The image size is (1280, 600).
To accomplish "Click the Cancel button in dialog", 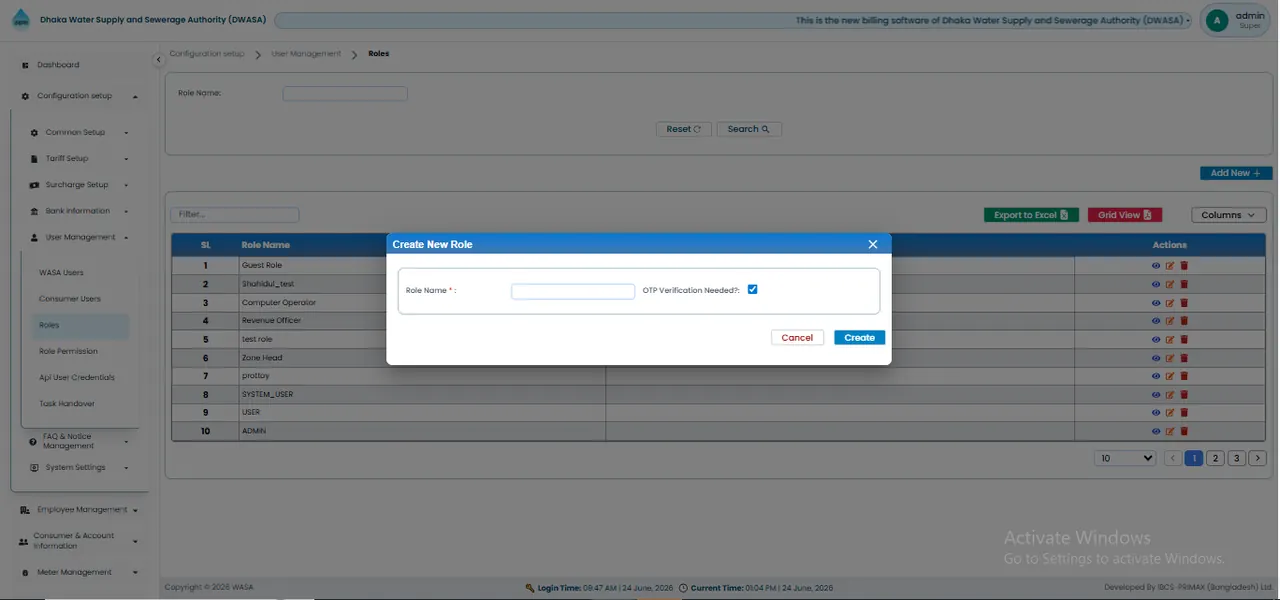I will click(797, 338).
